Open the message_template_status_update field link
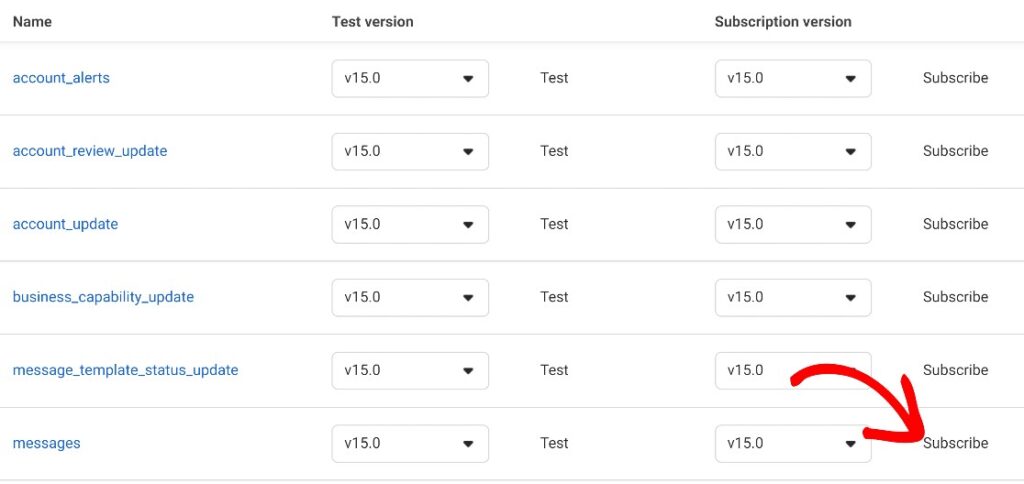 [125, 370]
